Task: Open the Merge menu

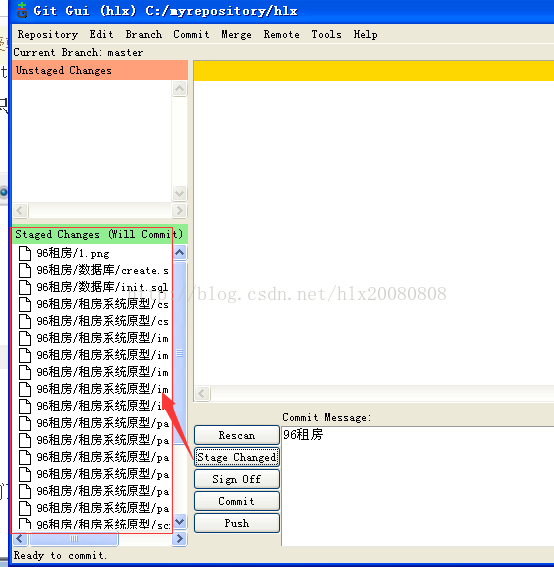Action: (x=236, y=34)
